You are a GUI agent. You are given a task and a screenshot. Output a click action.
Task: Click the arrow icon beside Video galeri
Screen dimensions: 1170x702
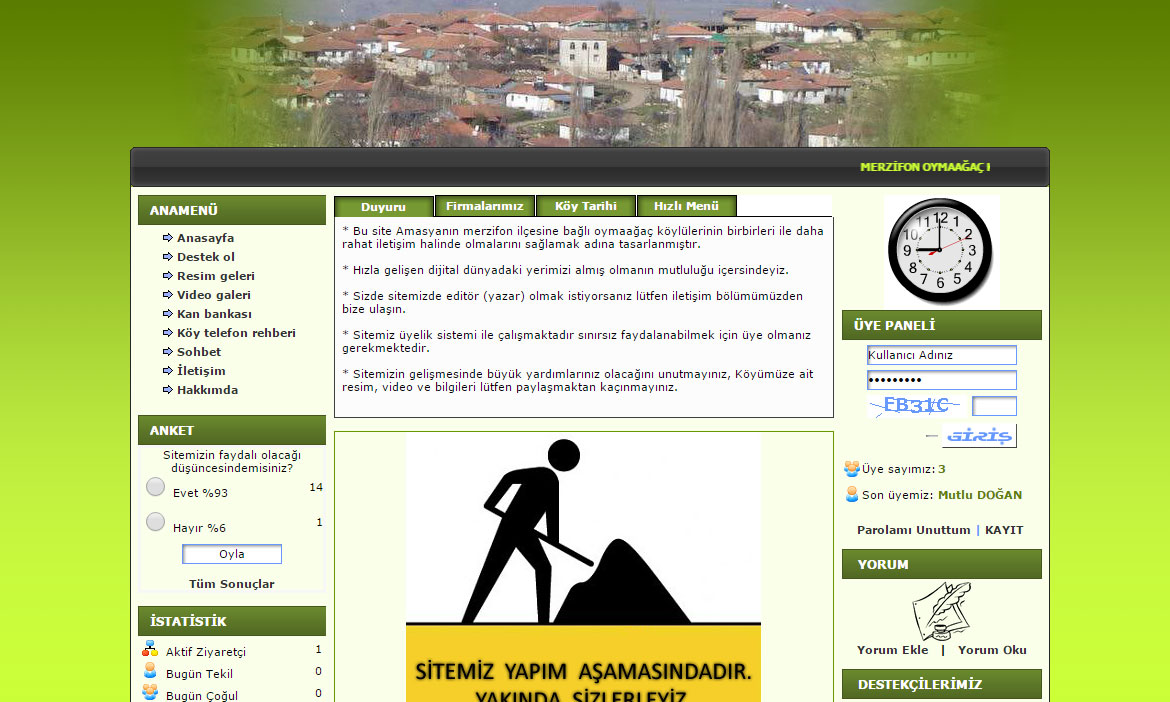[x=168, y=295]
